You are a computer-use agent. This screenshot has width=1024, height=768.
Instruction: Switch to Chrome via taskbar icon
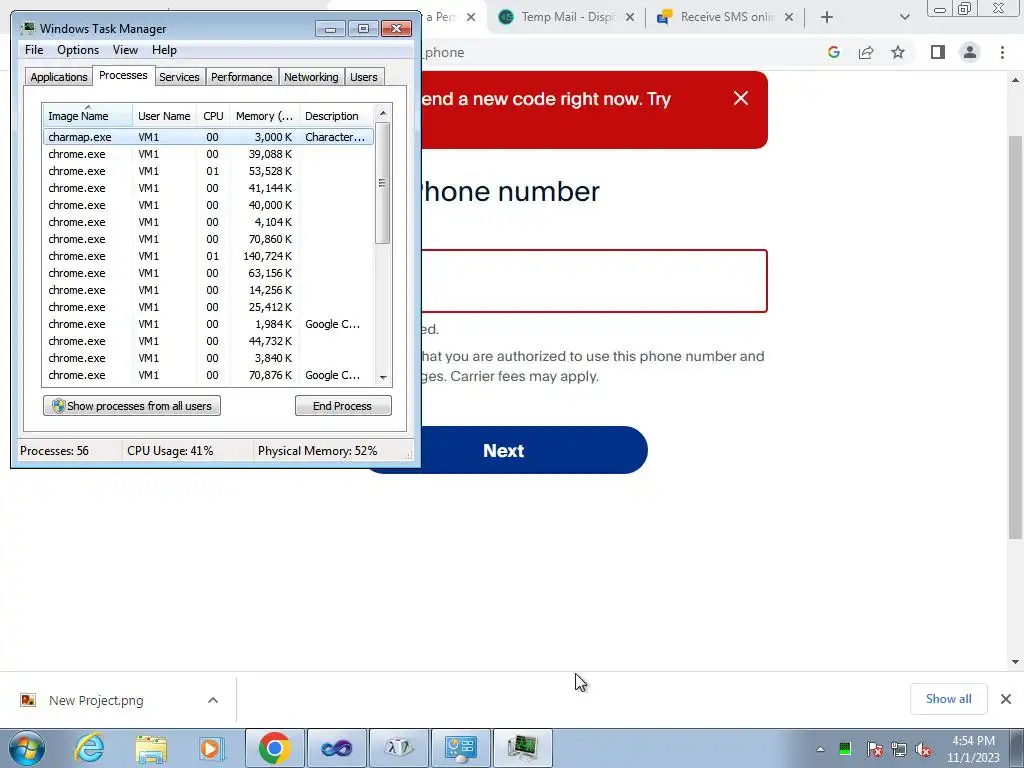pos(274,748)
